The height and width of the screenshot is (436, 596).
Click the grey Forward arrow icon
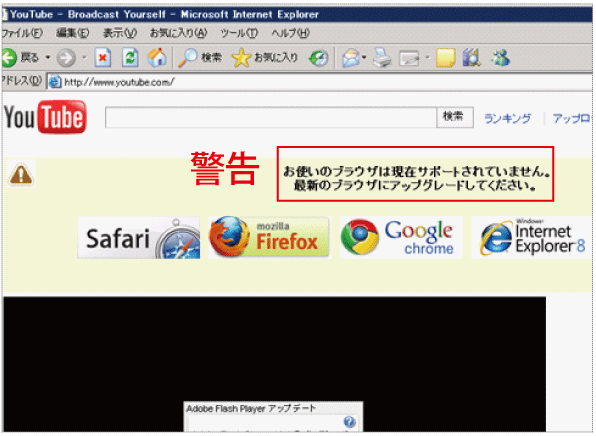(x=66, y=58)
